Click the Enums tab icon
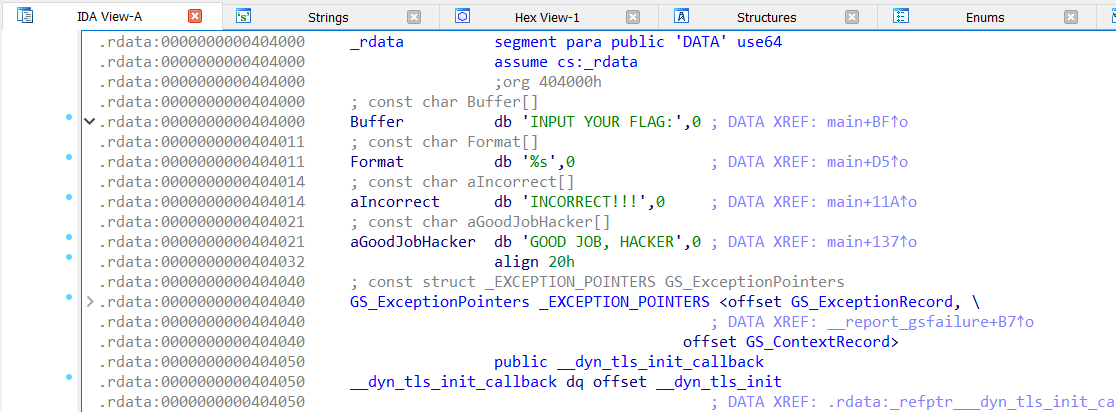The height and width of the screenshot is (412, 1116). click(x=900, y=16)
